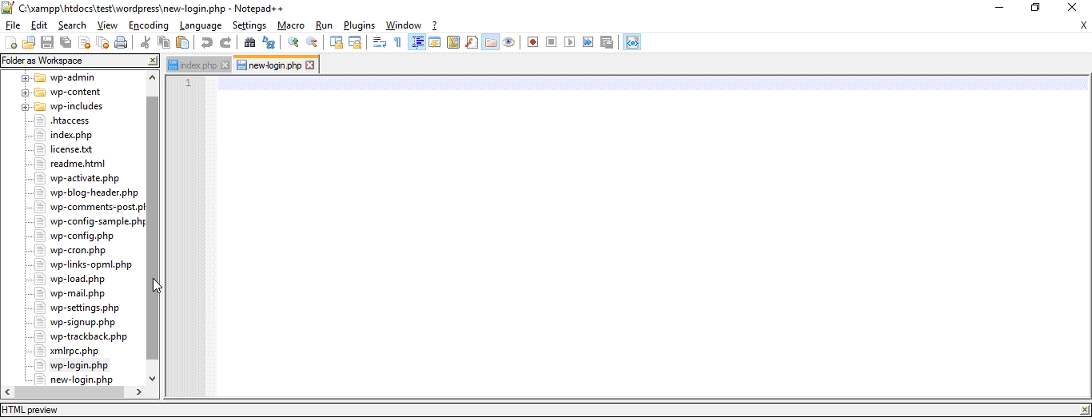The height and width of the screenshot is (420, 1092).
Task: Select wp-config.php in the file tree
Action: pos(81,236)
